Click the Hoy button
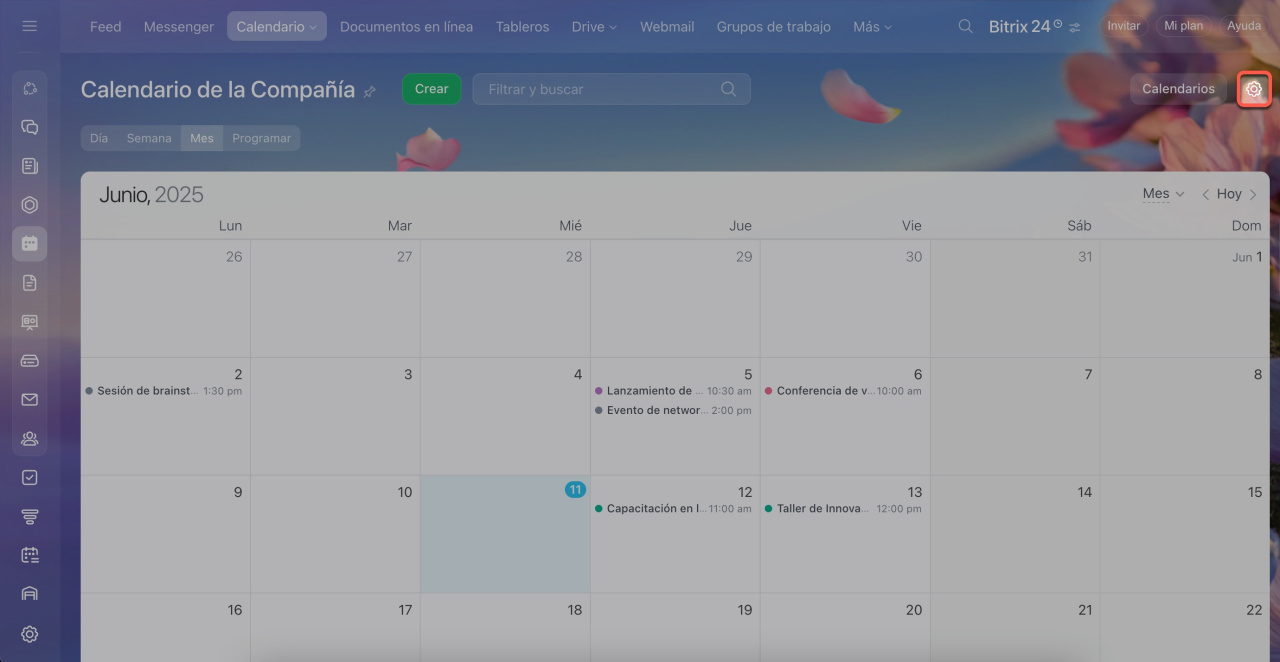The height and width of the screenshot is (662, 1280). [1229, 194]
